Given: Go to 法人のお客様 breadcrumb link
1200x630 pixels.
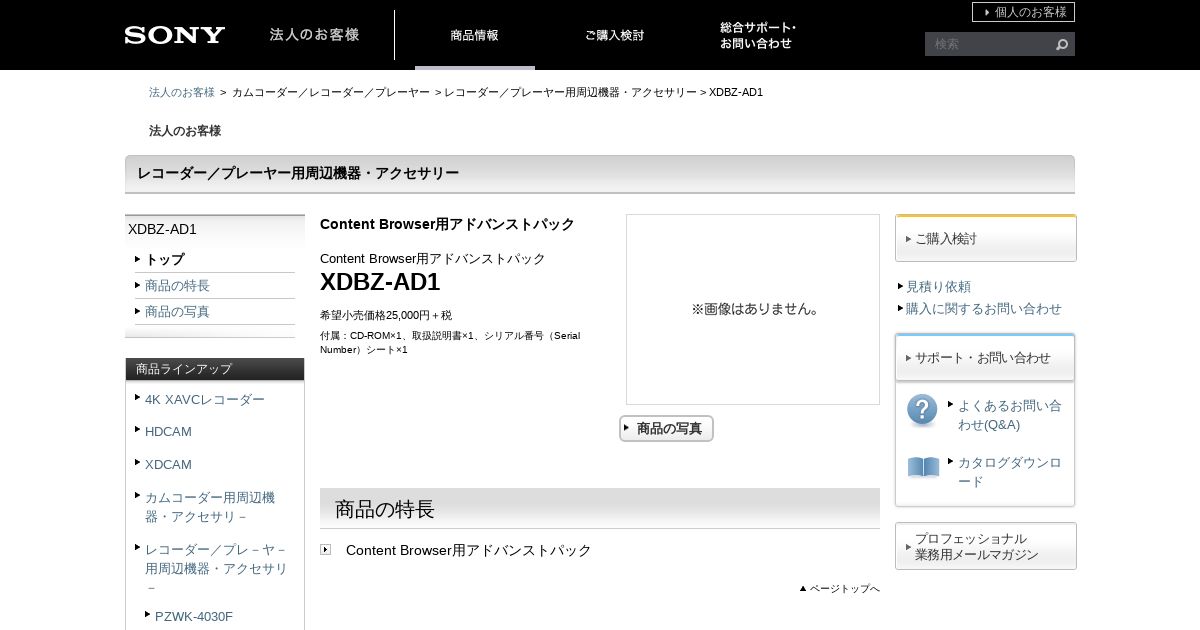Looking at the screenshot, I should (182, 92).
